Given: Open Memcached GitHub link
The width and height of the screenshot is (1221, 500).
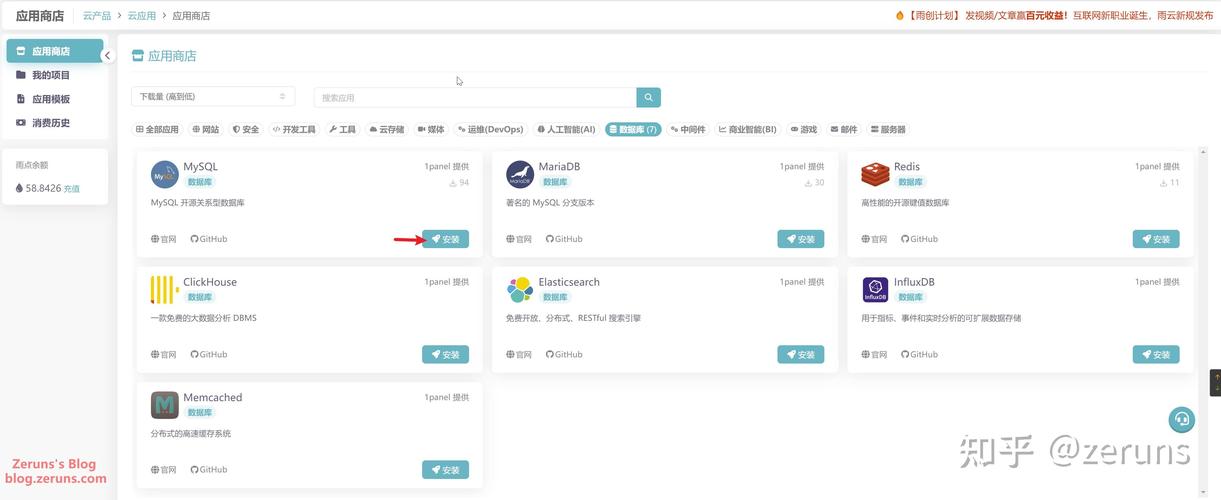Looking at the screenshot, I should point(208,469).
